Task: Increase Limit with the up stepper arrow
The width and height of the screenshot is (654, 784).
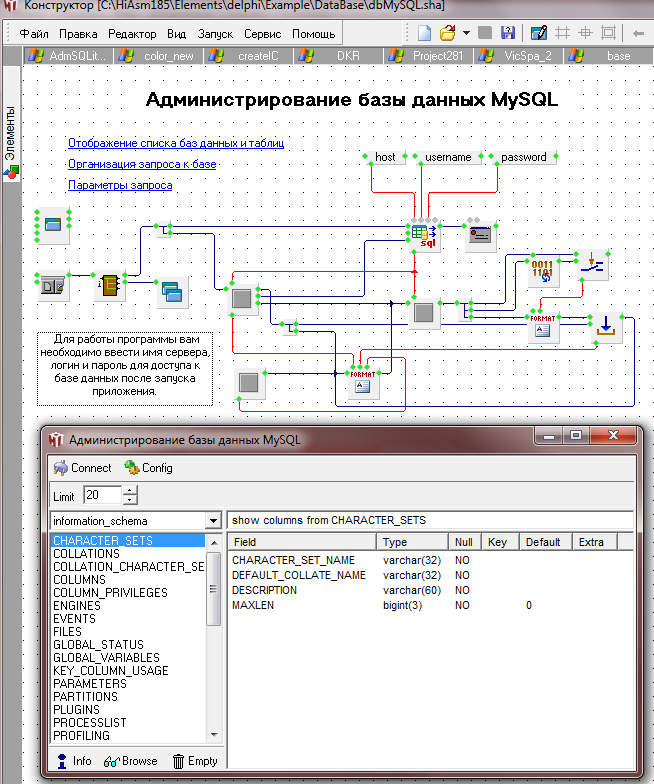Action: coord(130,490)
